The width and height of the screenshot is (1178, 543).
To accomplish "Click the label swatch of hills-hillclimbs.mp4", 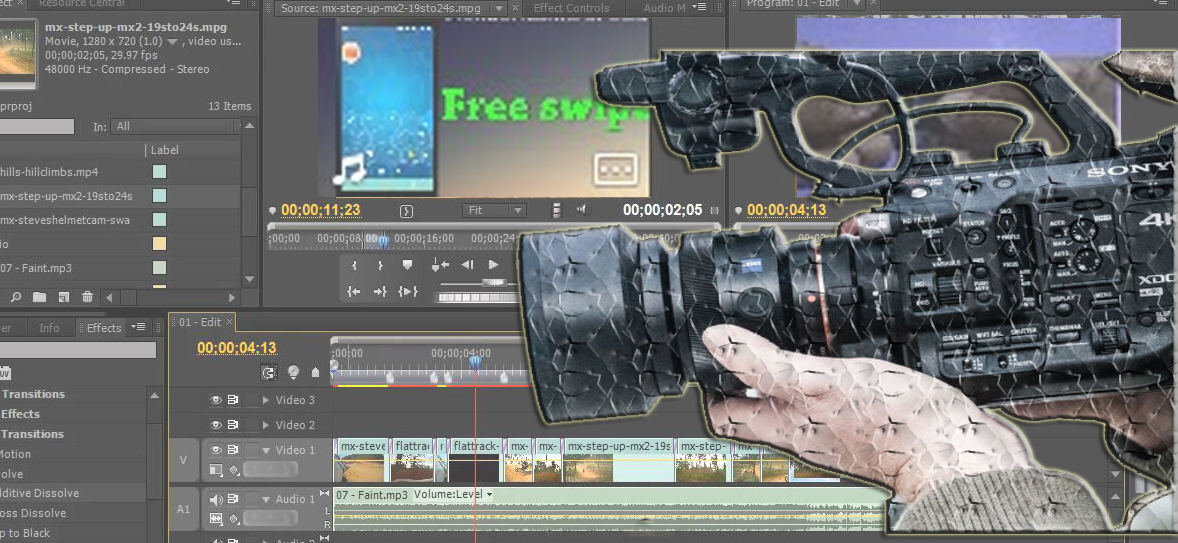I will [x=159, y=171].
